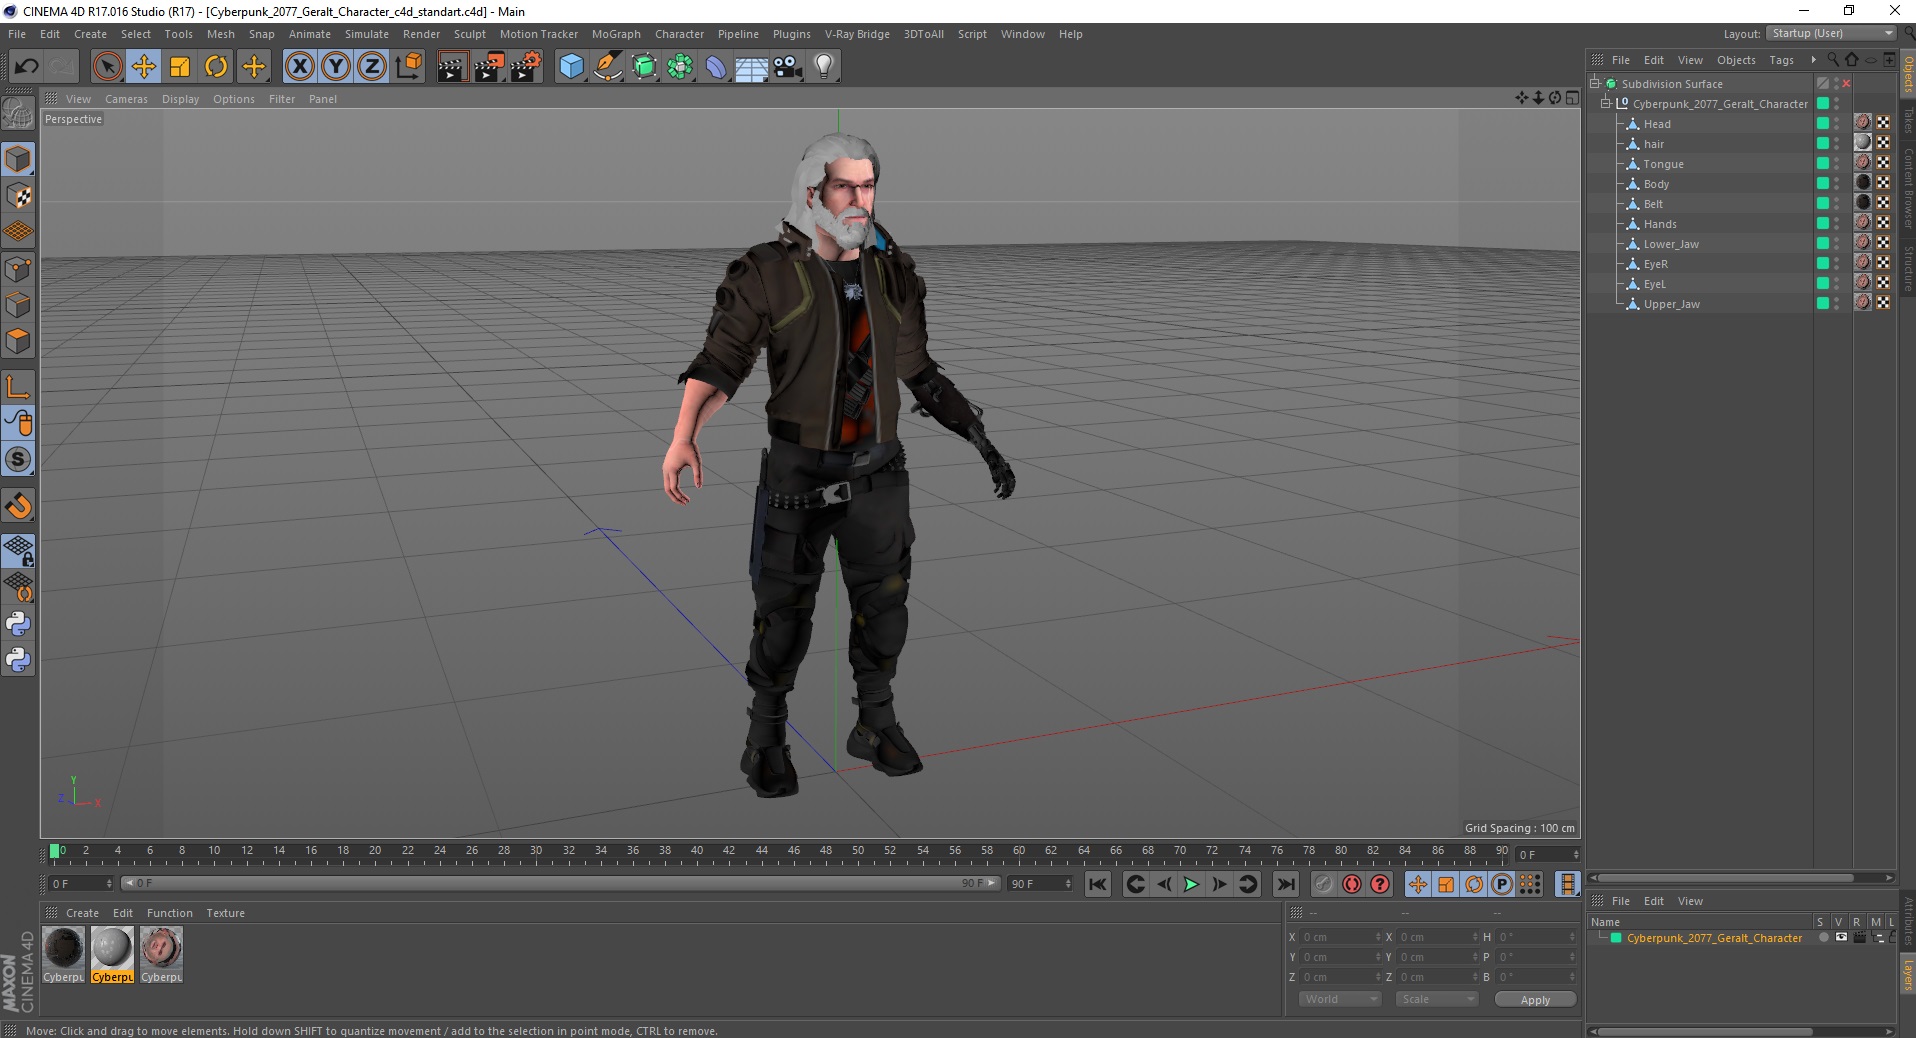Select Polygons mode in left toolbar
The height and width of the screenshot is (1038, 1916).
coord(18,341)
